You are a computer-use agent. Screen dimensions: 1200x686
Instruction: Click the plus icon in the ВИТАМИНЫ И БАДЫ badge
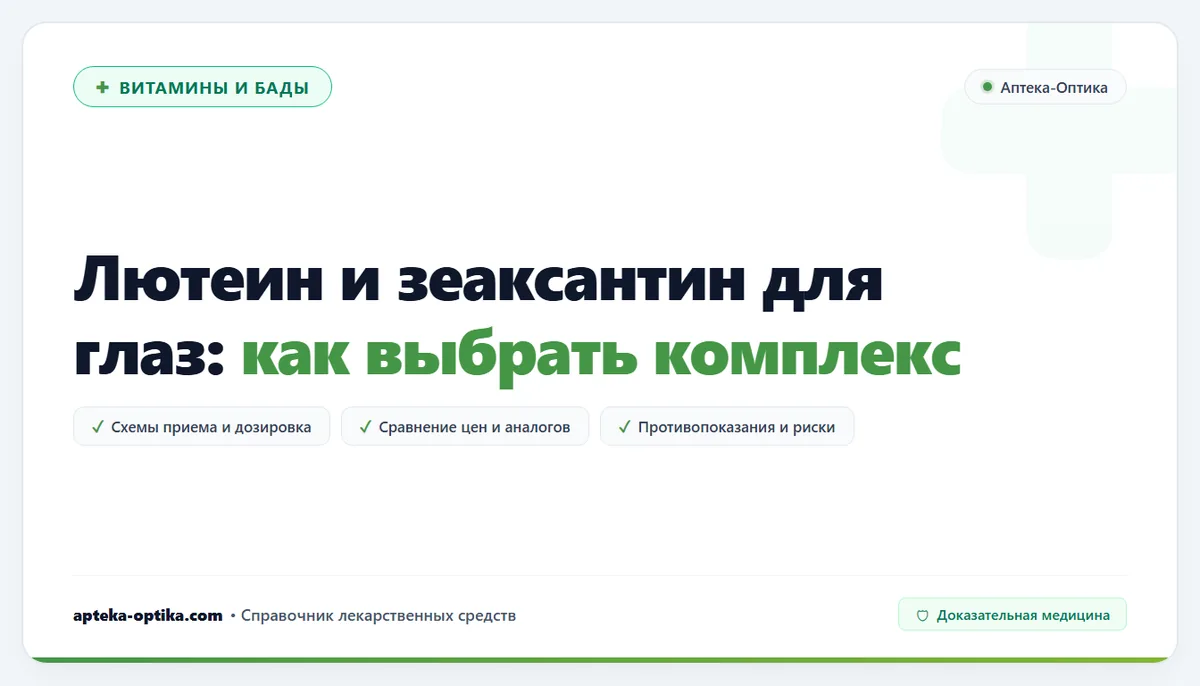[102, 87]
